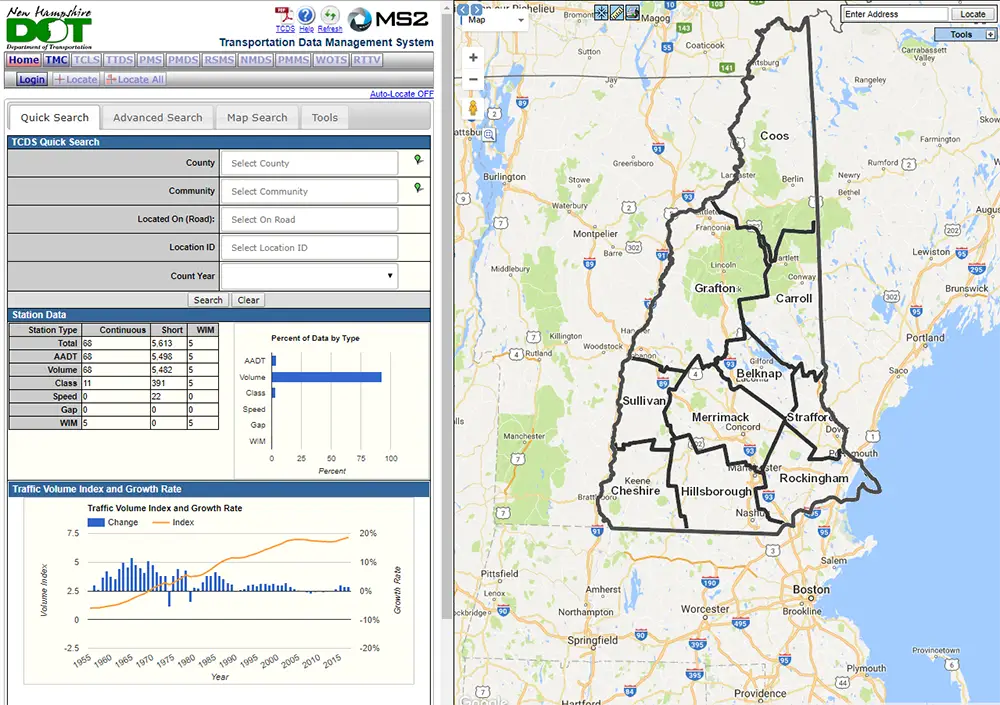Viewport: 1000px width, 705px height.
Task: Go to next map extent arrow
Action: click(476, 9)
